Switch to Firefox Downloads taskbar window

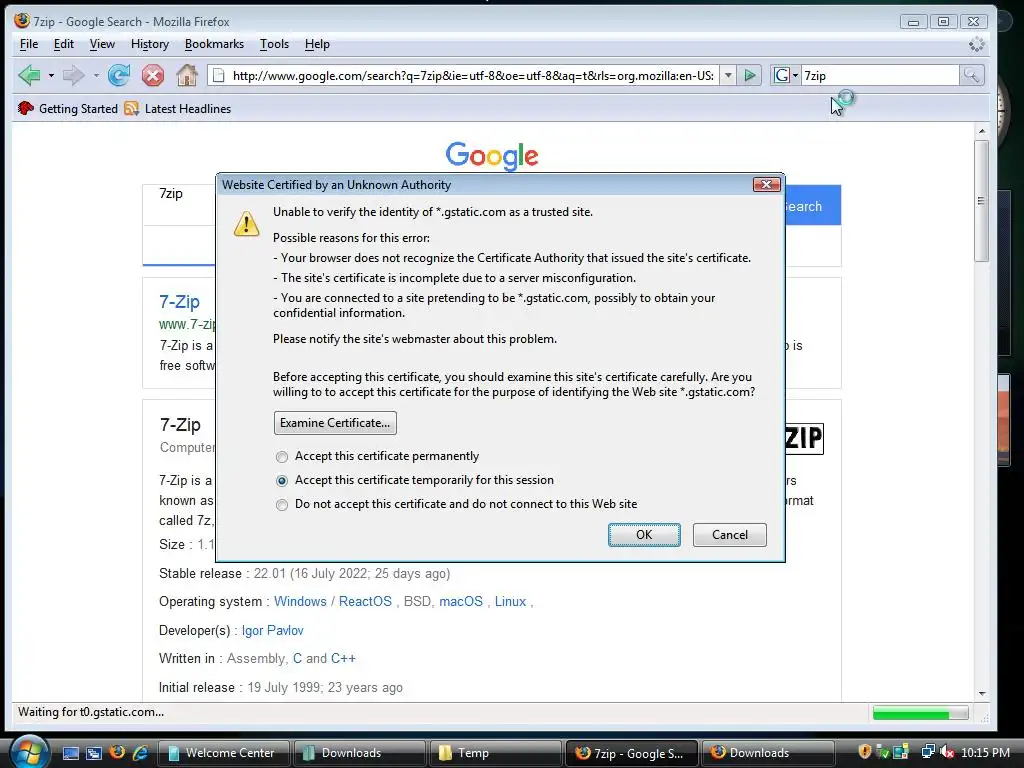tap(768, 753)
